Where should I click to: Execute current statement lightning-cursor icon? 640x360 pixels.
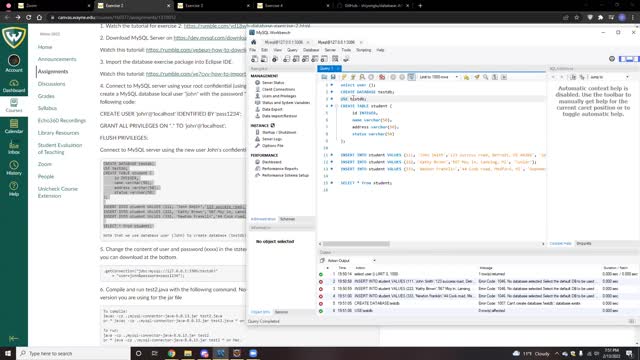pos(353,77)
